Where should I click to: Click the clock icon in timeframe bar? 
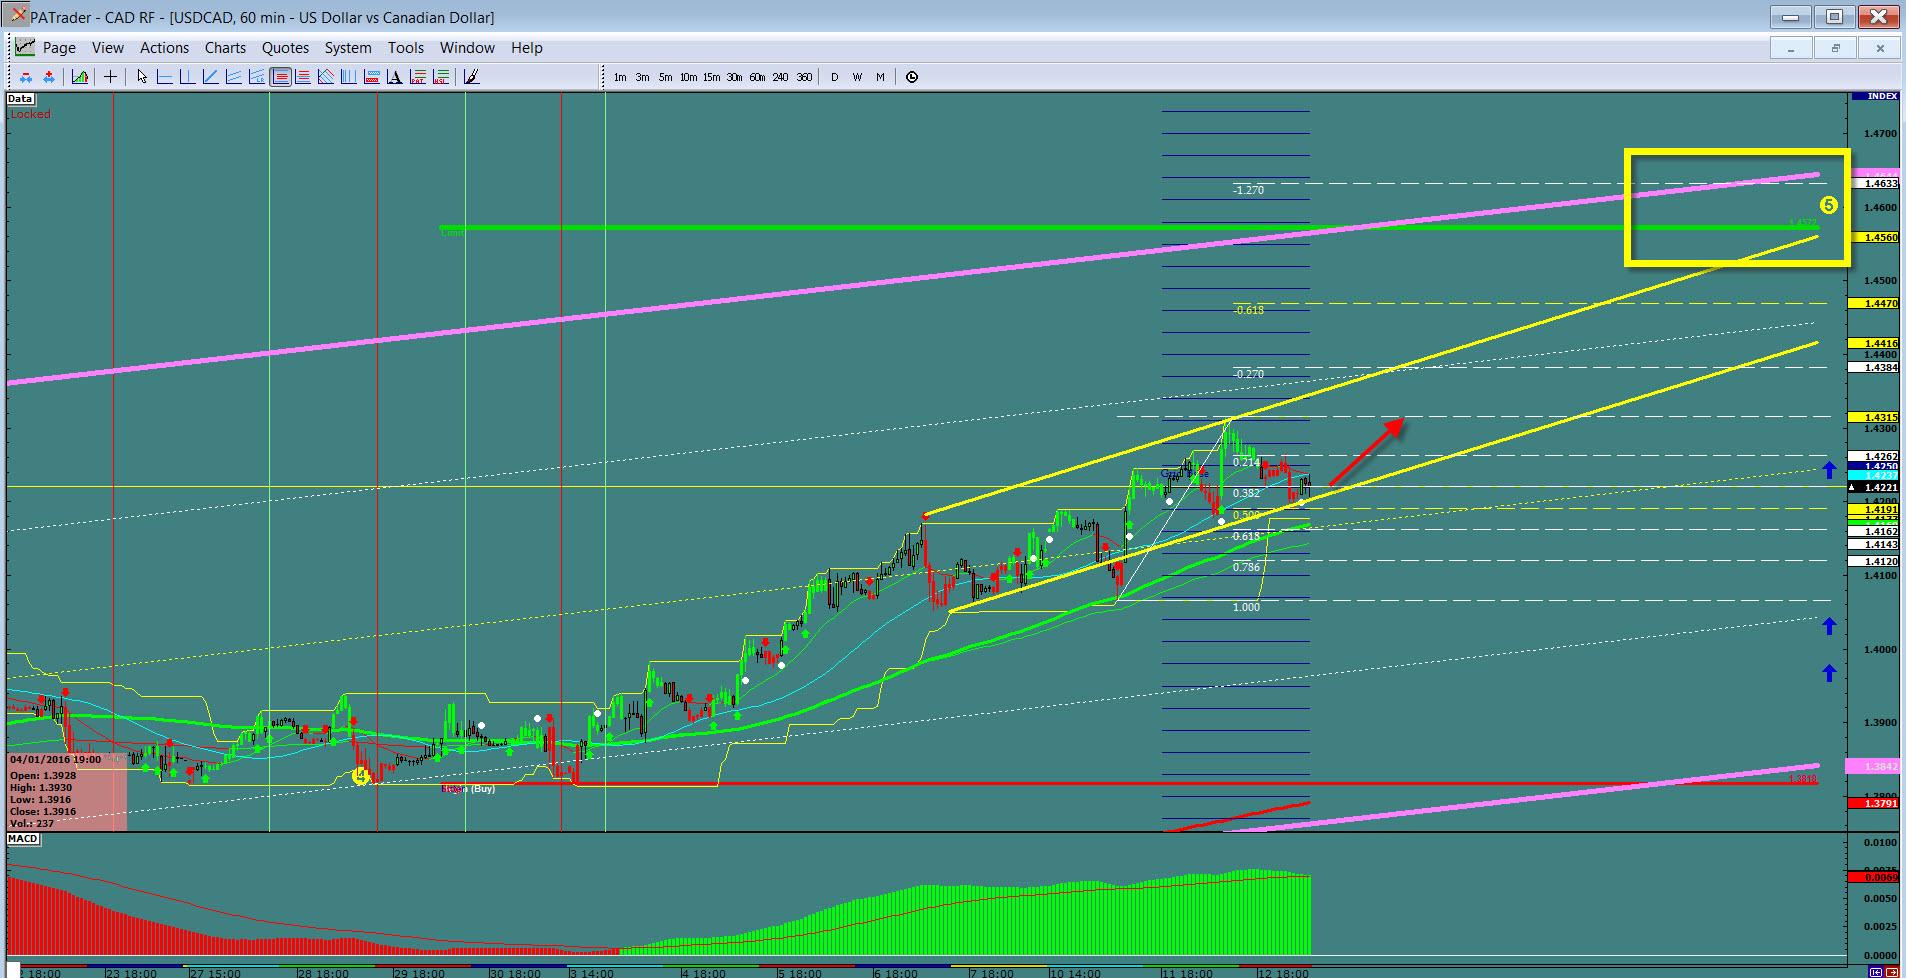tap(912, 77)
